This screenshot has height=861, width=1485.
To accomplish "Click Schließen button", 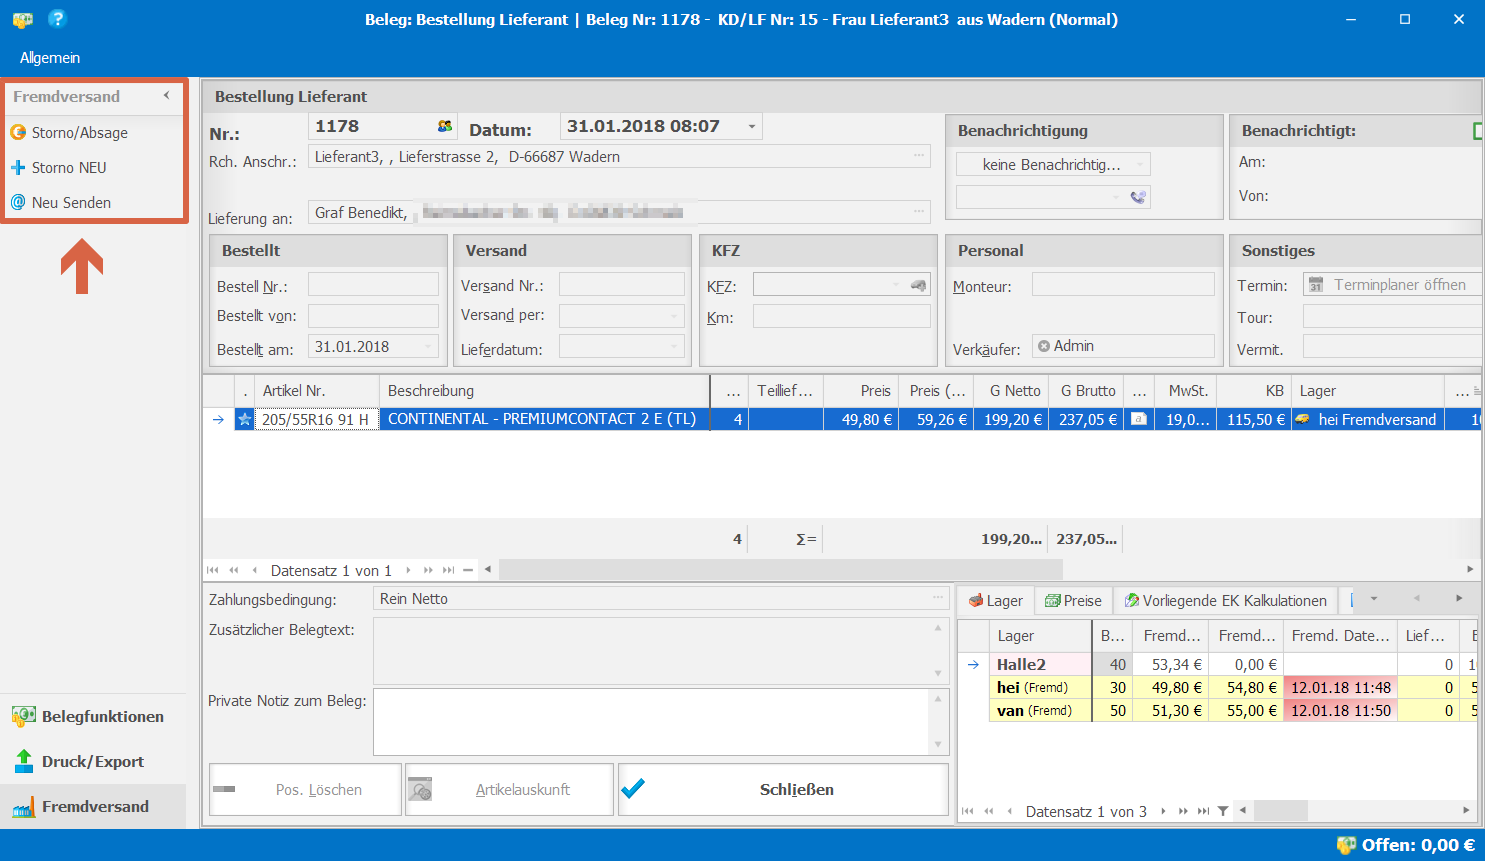I will [783, 789].
